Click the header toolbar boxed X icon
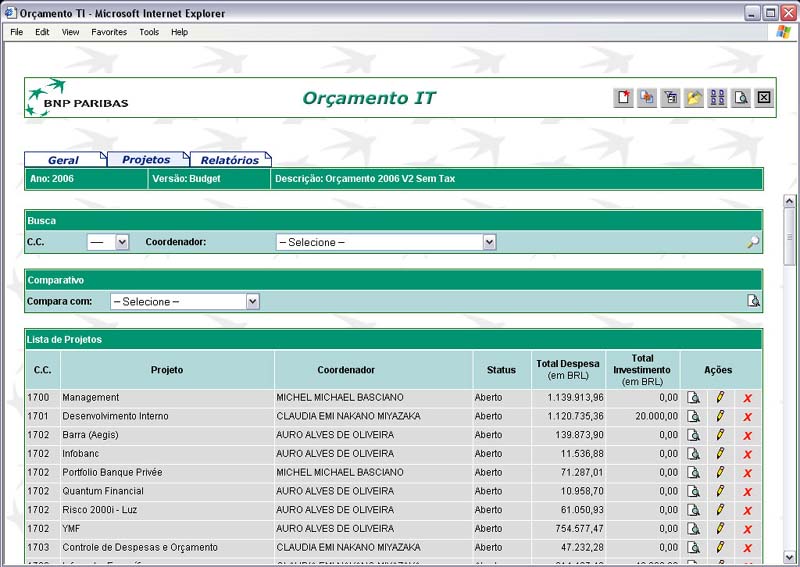 764,97
